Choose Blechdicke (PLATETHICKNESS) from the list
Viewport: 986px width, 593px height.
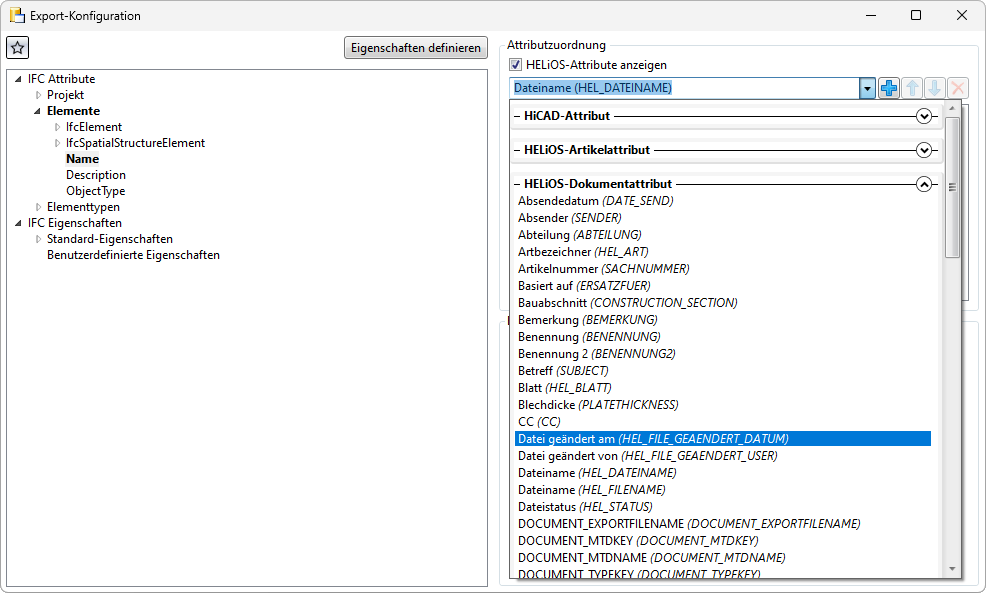click(597, 405)
